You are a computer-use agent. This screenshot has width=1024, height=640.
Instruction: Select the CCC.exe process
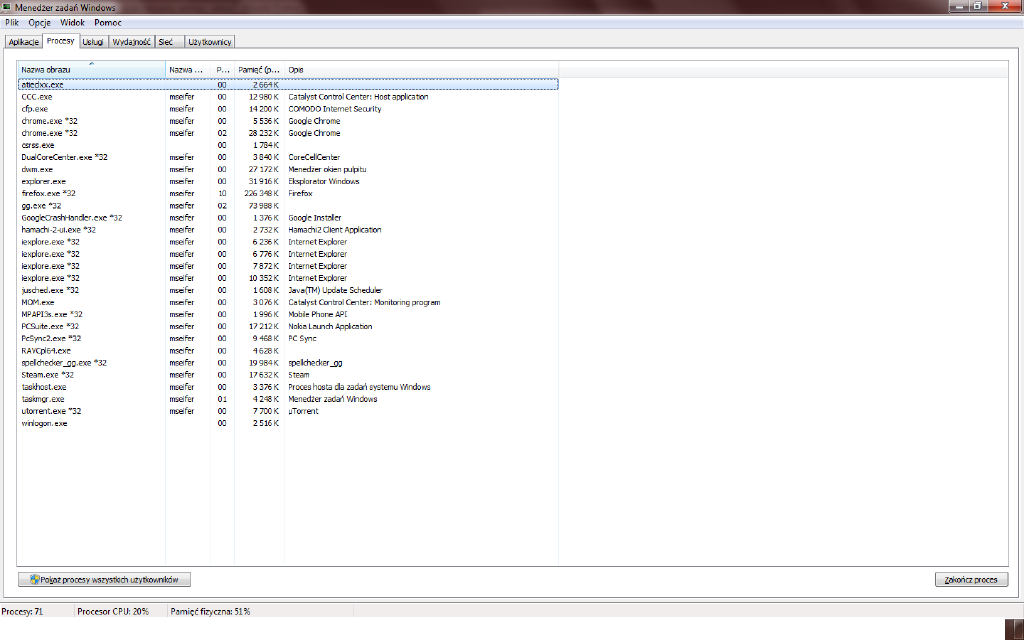pos(288,97)
